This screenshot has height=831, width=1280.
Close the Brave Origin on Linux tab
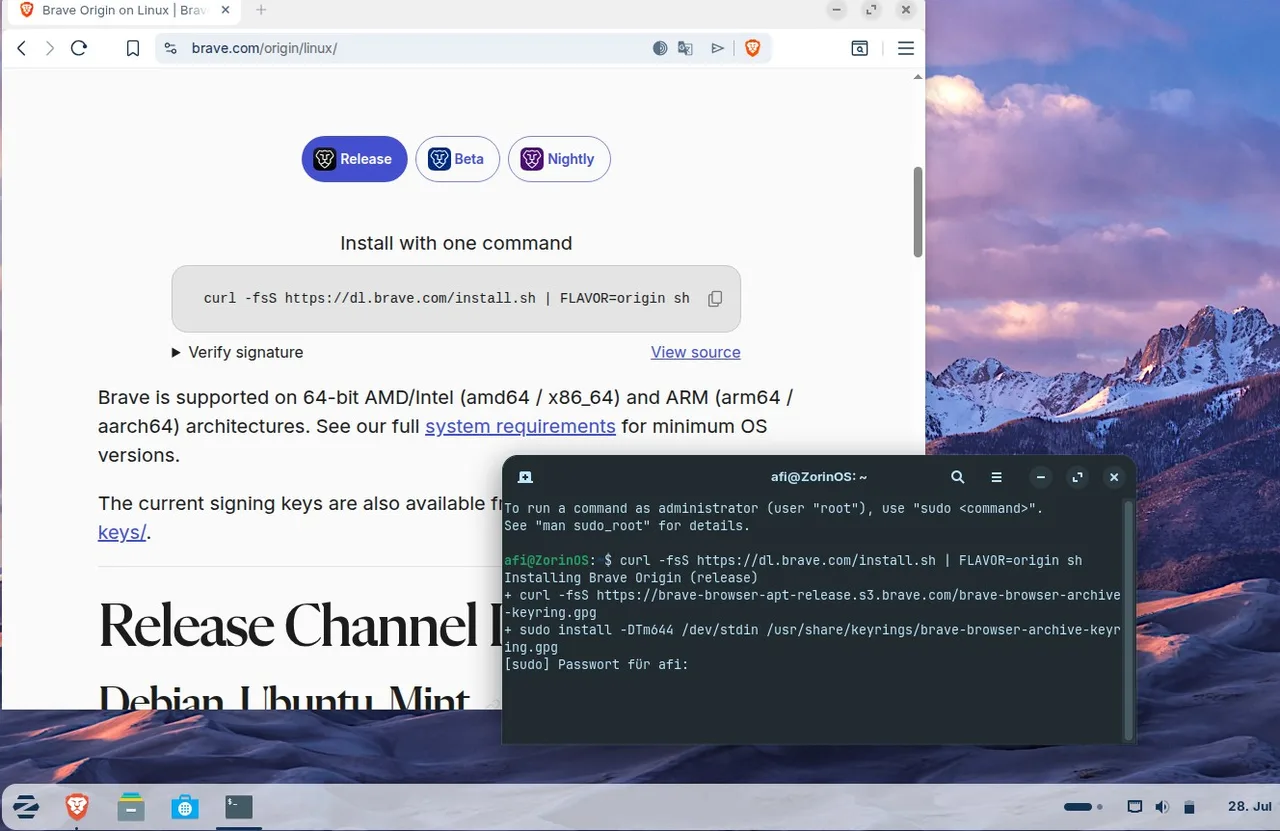click(225, 10)
